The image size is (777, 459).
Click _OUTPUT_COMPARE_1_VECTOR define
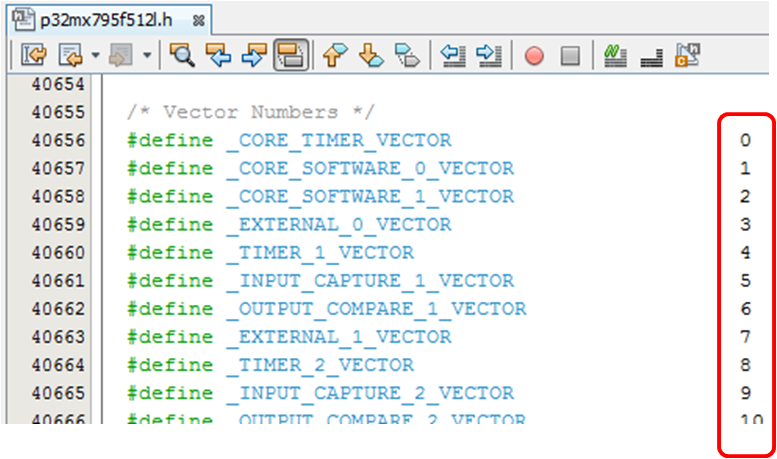coord(377,309)
